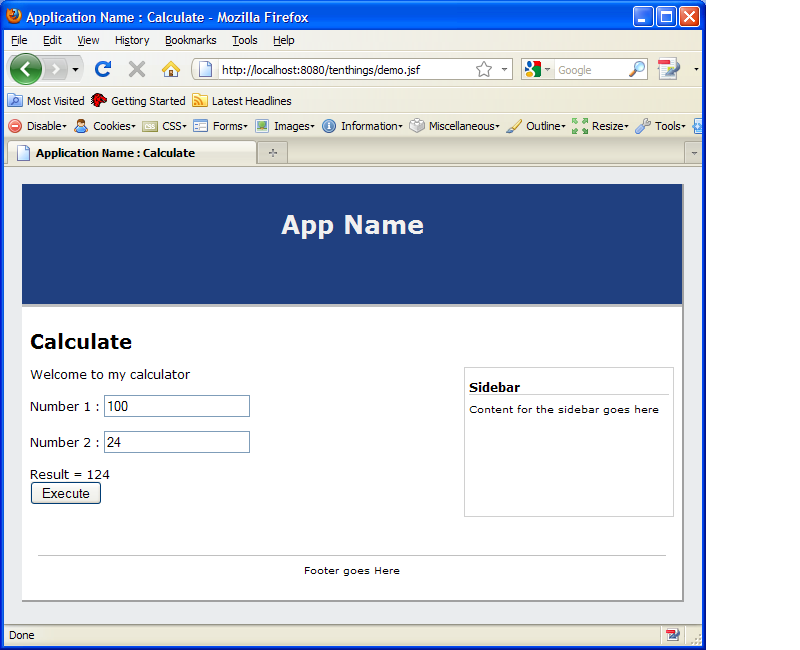Open the File menu

pos(19,40)
